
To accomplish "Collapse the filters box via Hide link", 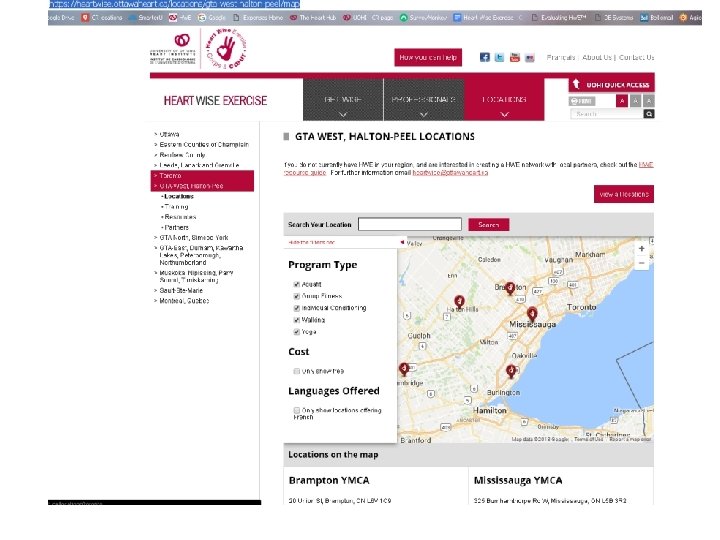I will click(312, 242).
